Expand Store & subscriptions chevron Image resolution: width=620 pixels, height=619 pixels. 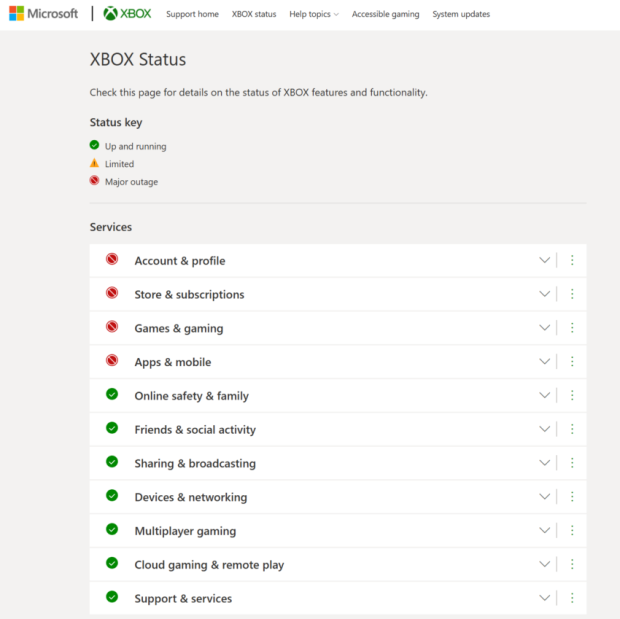pyautogui.click(x=544, y=294)
